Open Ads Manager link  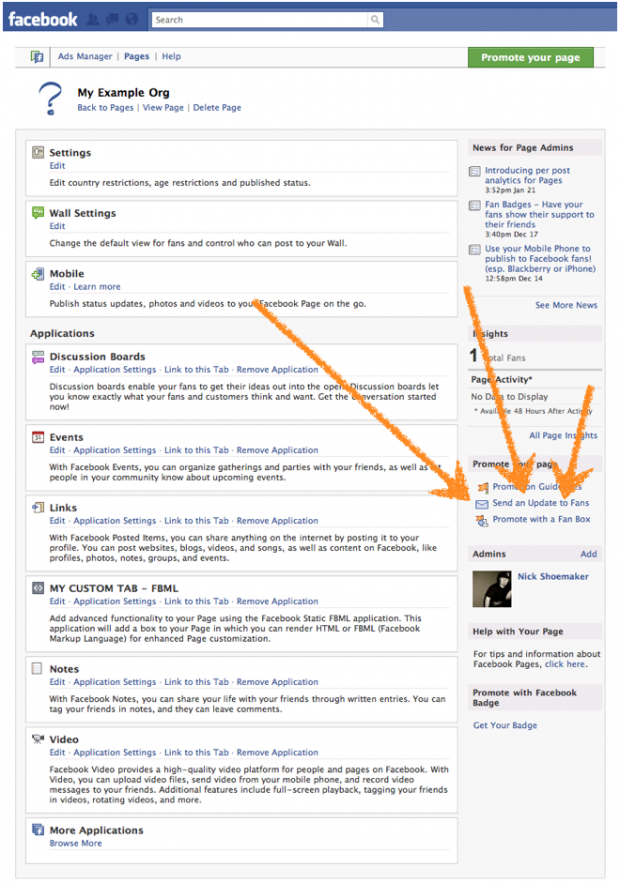click(x=84, y=56)
